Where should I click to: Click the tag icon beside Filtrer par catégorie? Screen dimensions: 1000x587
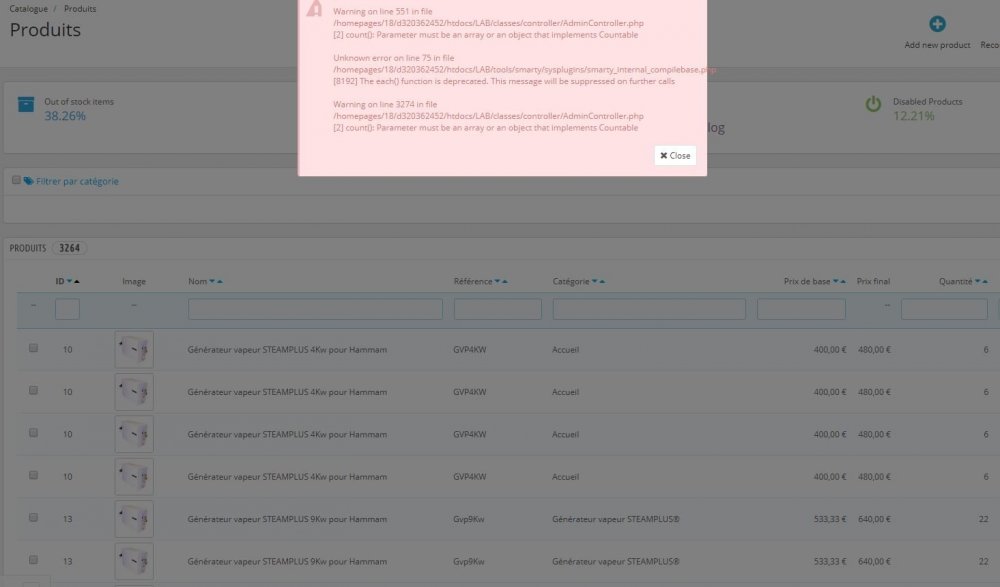(x=29, y=181)
